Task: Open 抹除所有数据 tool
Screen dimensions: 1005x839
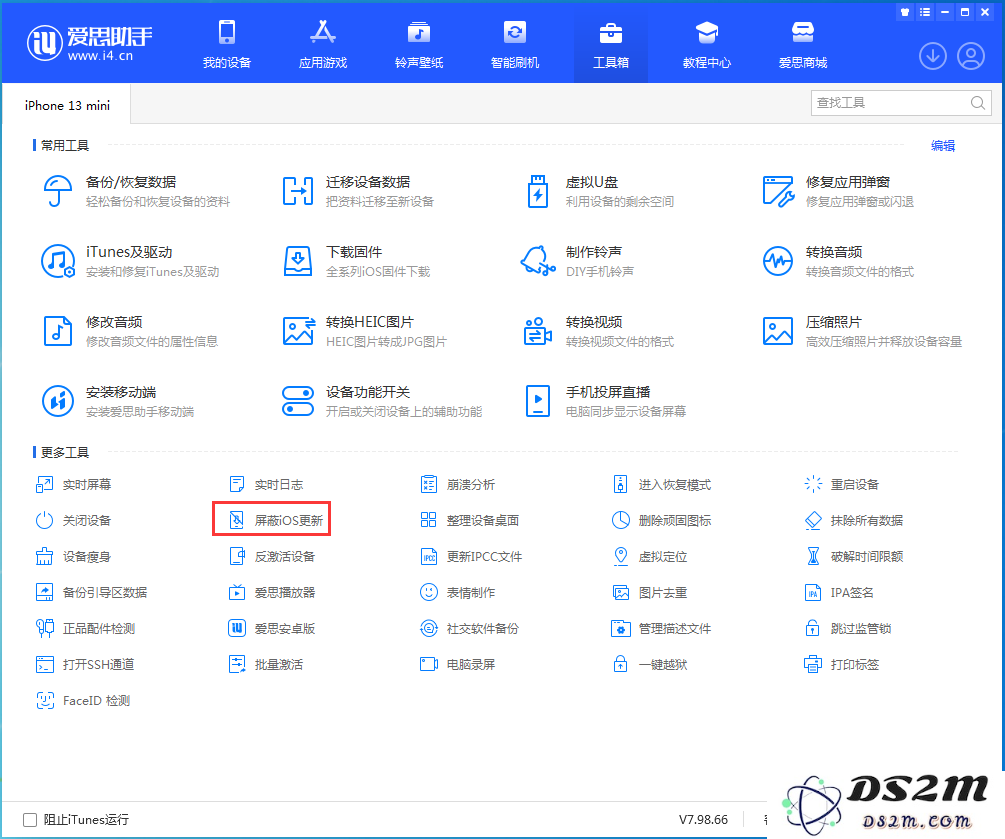Action: pyautogui.click(x=854, y=520)
